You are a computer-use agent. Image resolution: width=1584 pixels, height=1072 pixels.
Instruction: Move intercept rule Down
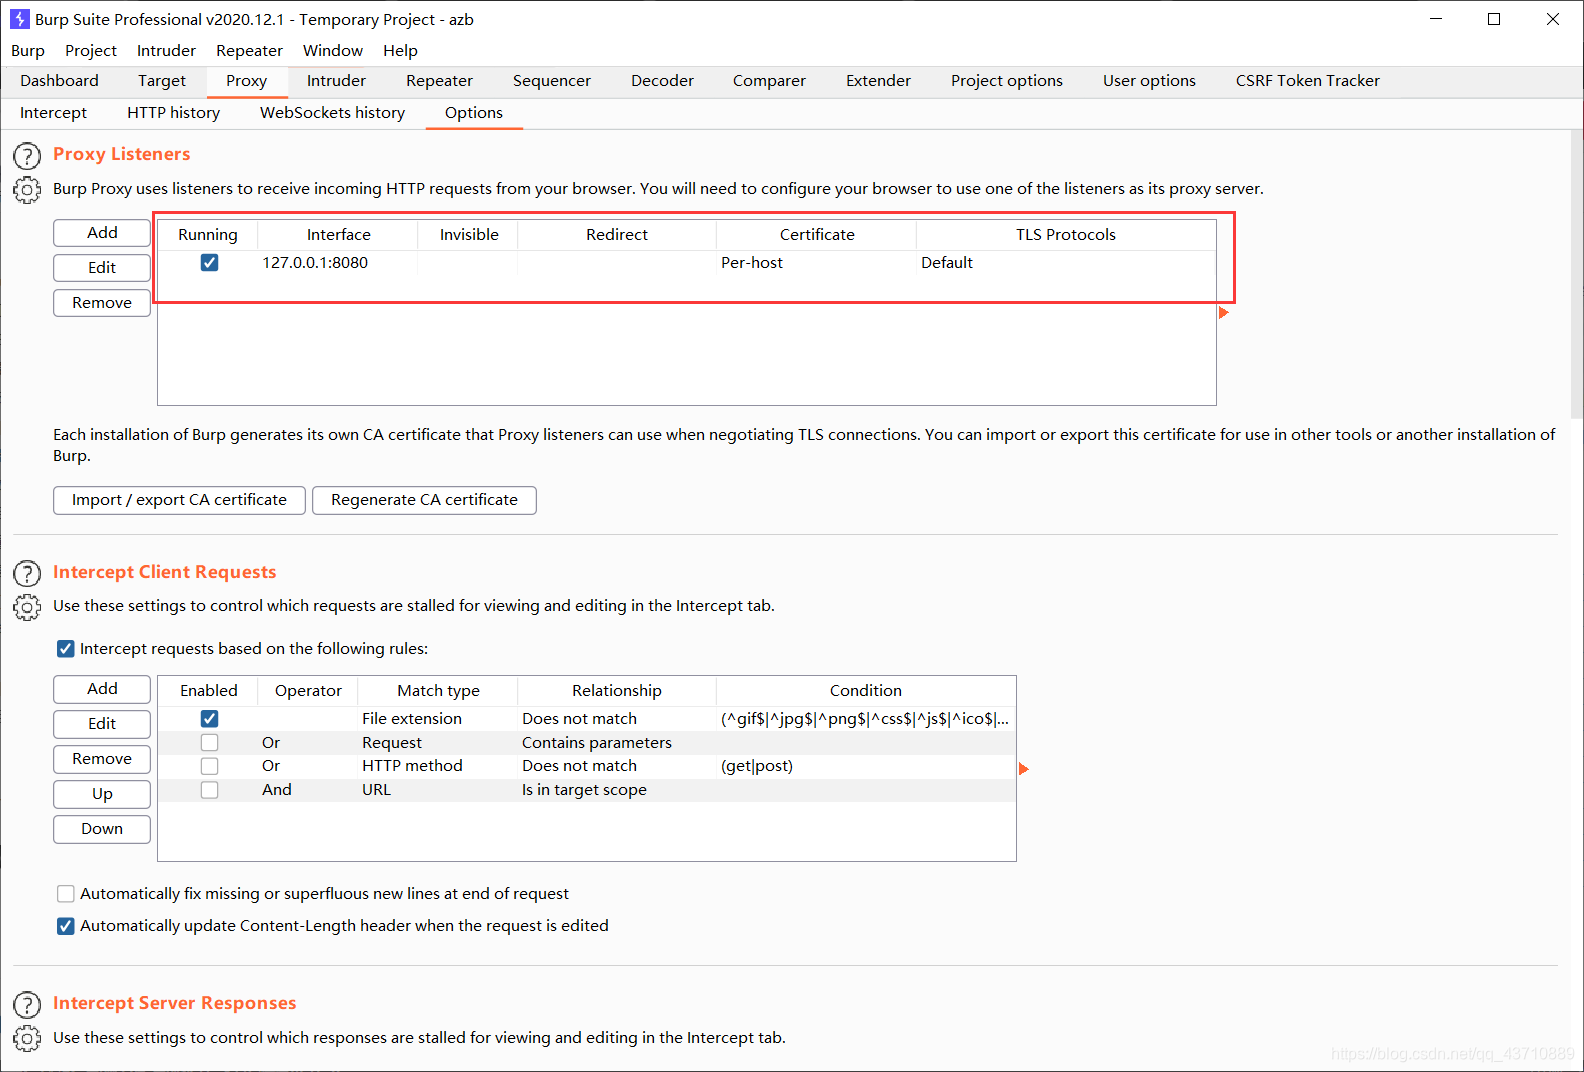click(x=102, y=829)
